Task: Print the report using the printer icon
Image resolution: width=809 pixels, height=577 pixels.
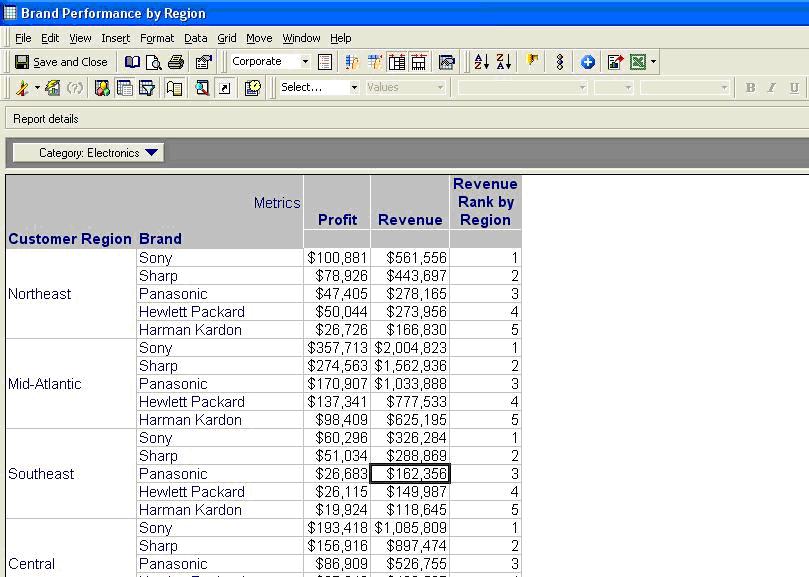Action: pyautogui.click(x=177, y=62)
